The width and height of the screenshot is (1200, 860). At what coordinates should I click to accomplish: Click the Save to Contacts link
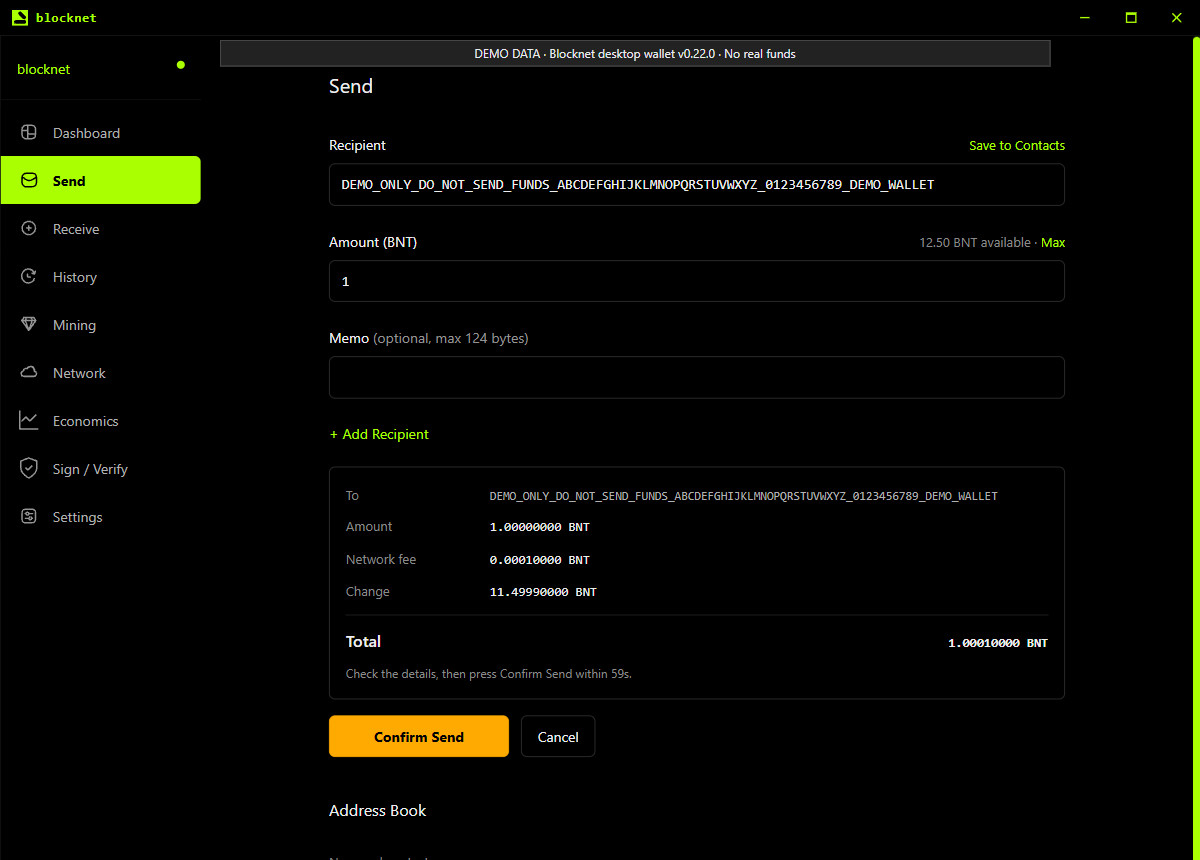(x=1017, y=146)
